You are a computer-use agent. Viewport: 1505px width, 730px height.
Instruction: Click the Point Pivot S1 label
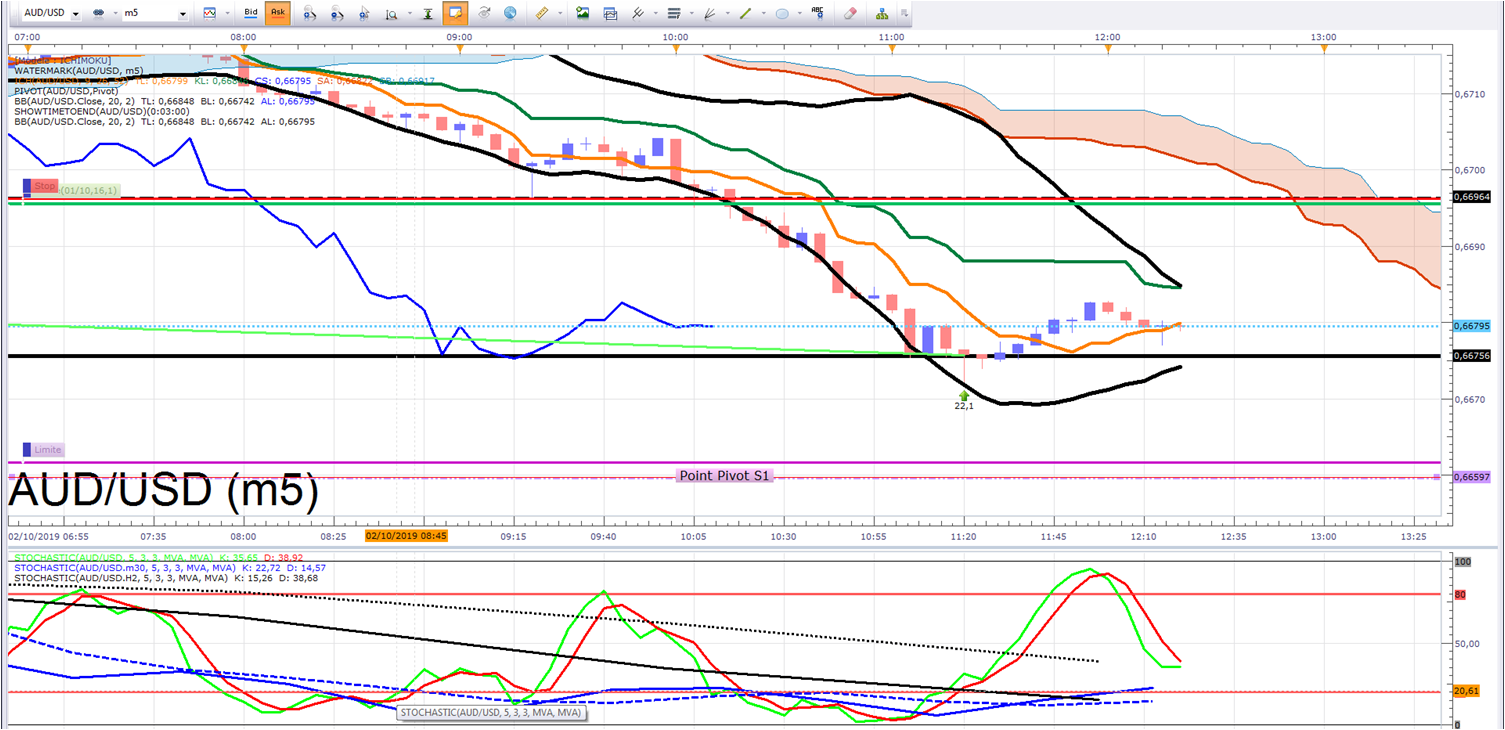pos(726,476)
